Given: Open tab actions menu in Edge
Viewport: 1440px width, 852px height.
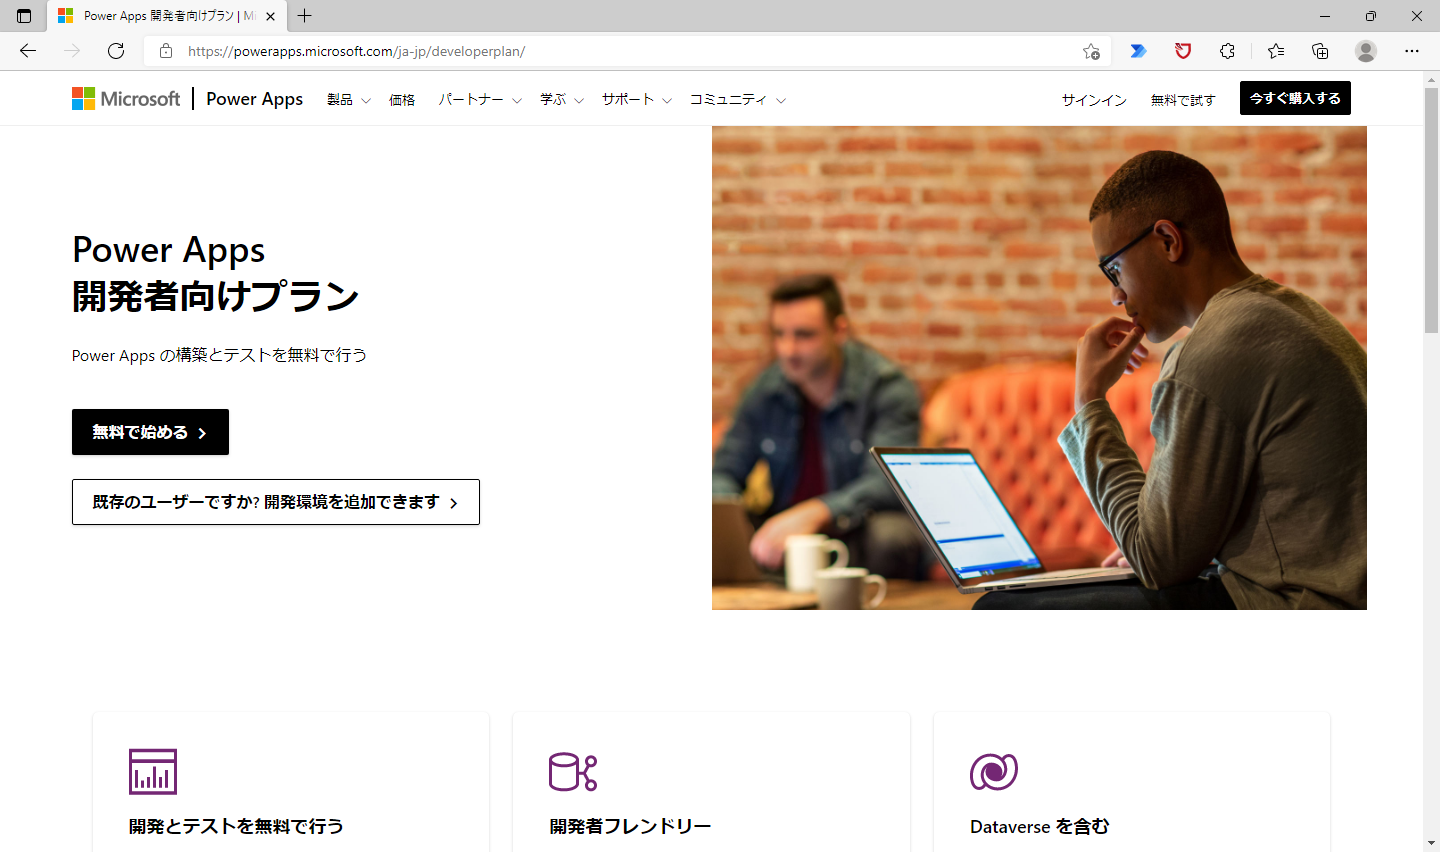Looking at the screenshot, I should (24, 16).
